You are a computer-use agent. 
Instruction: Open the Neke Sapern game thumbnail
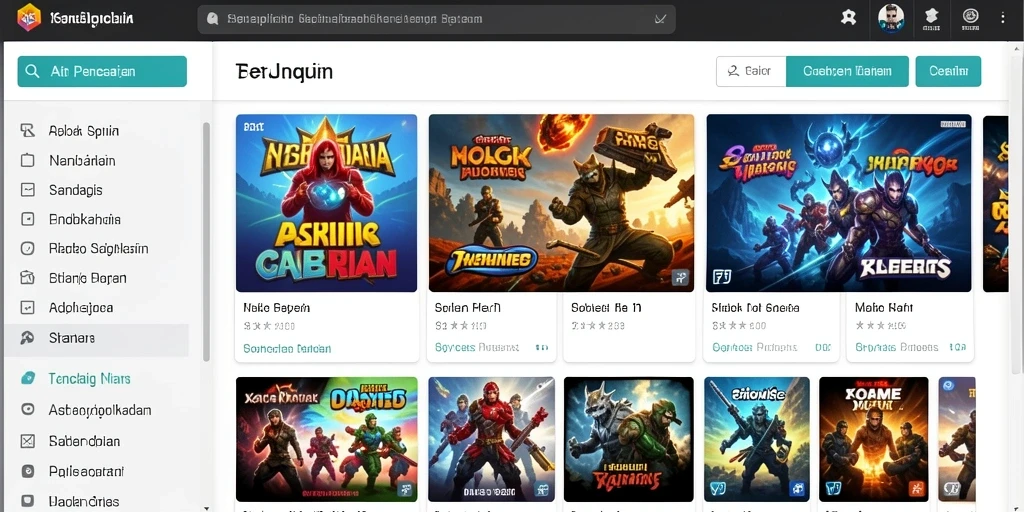[x=327, y=203]
